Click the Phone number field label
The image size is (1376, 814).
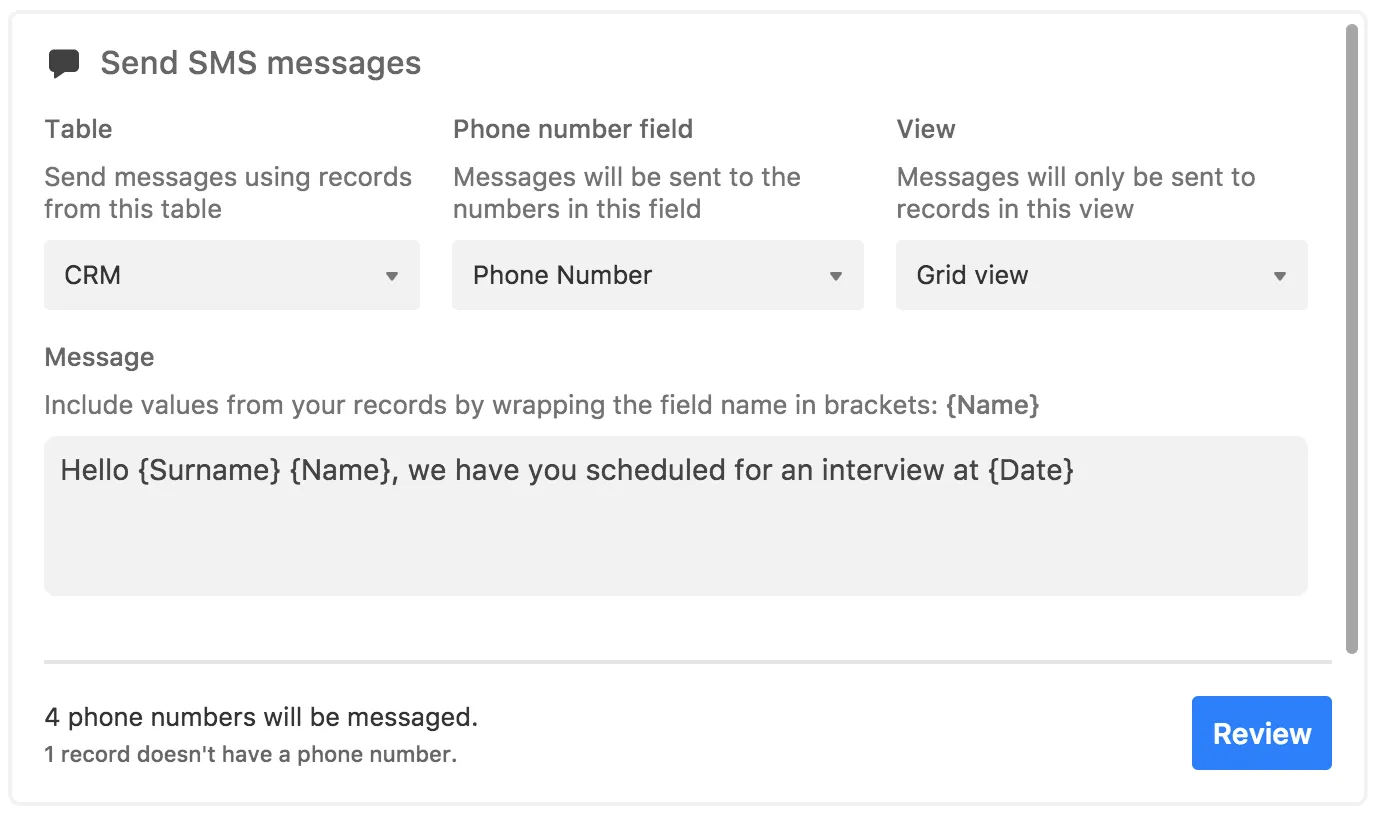click(572, 129)
